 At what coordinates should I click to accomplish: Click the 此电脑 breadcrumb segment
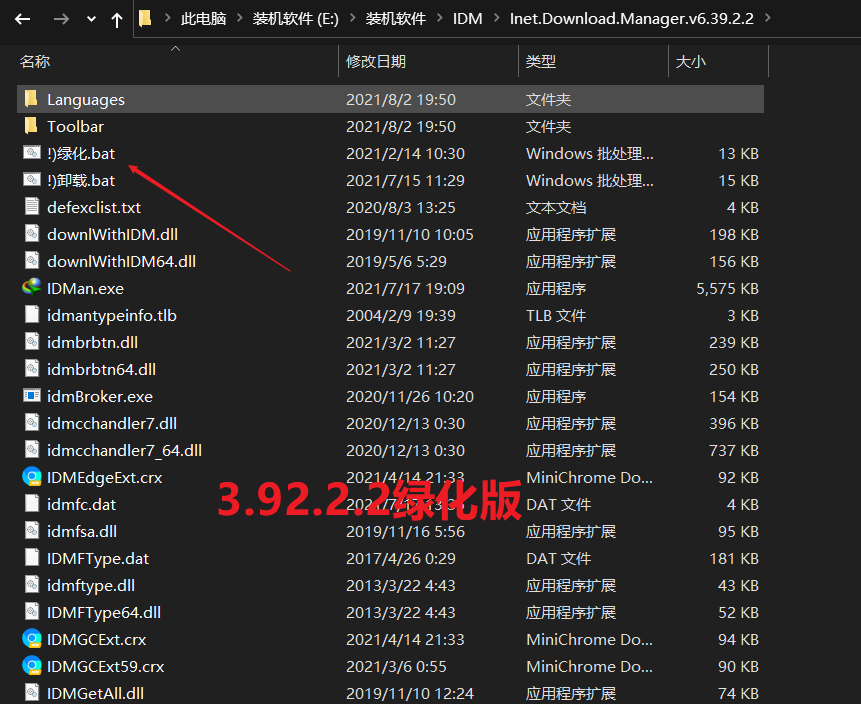pyautogui.click(x=203, y=19)
